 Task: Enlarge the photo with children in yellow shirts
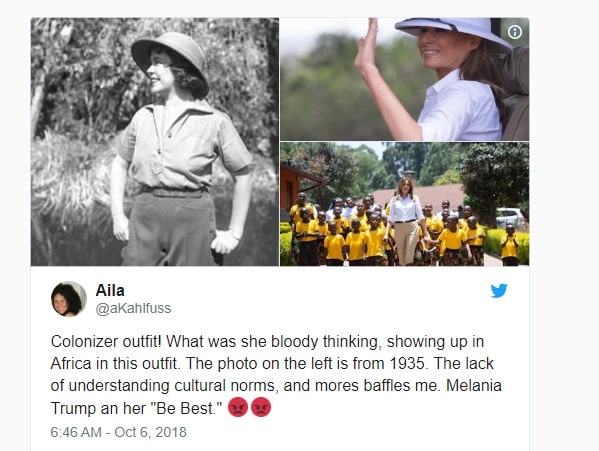(405, 204)
